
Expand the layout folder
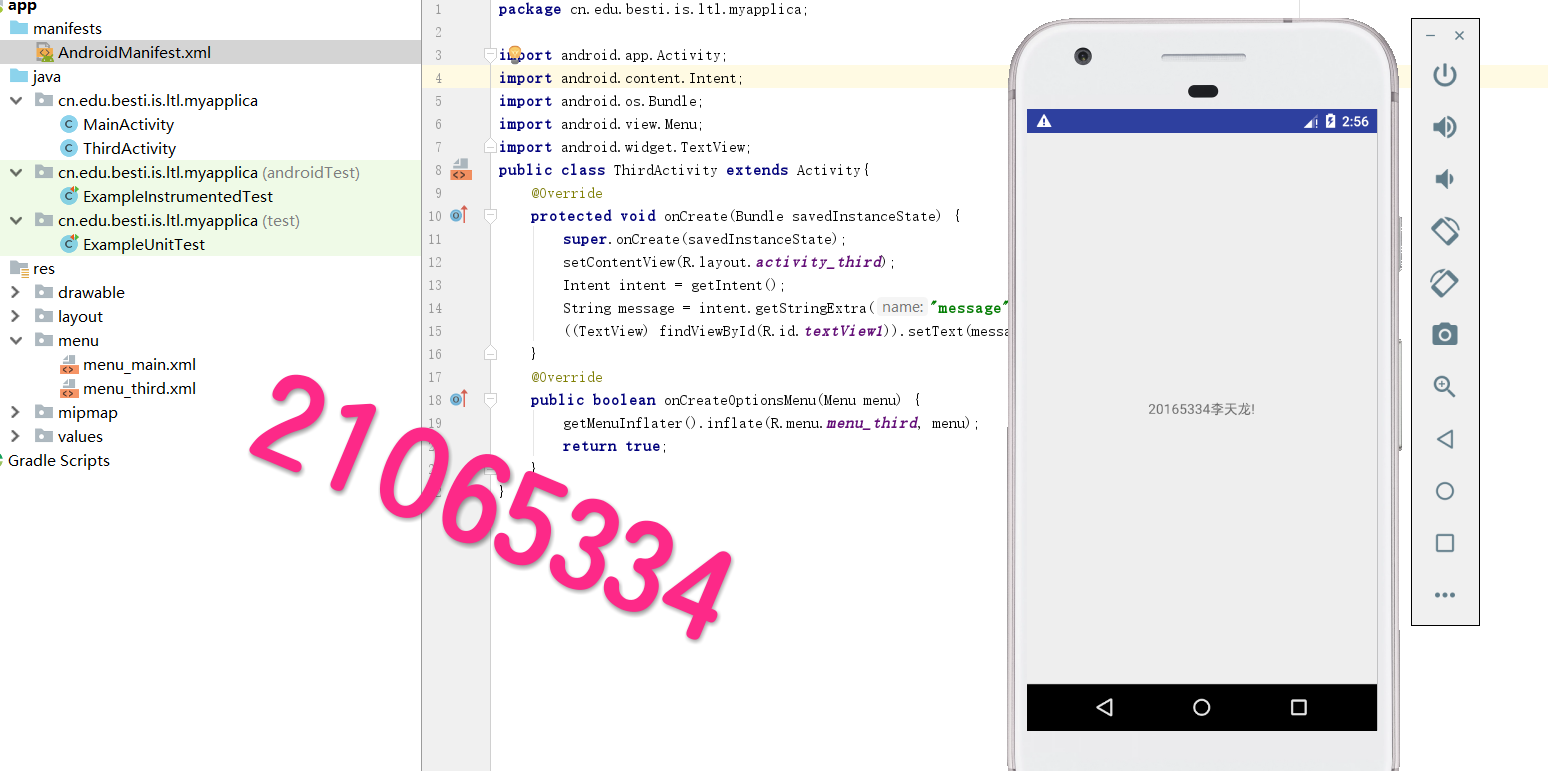pyautogui.click(x=15, y=316)
